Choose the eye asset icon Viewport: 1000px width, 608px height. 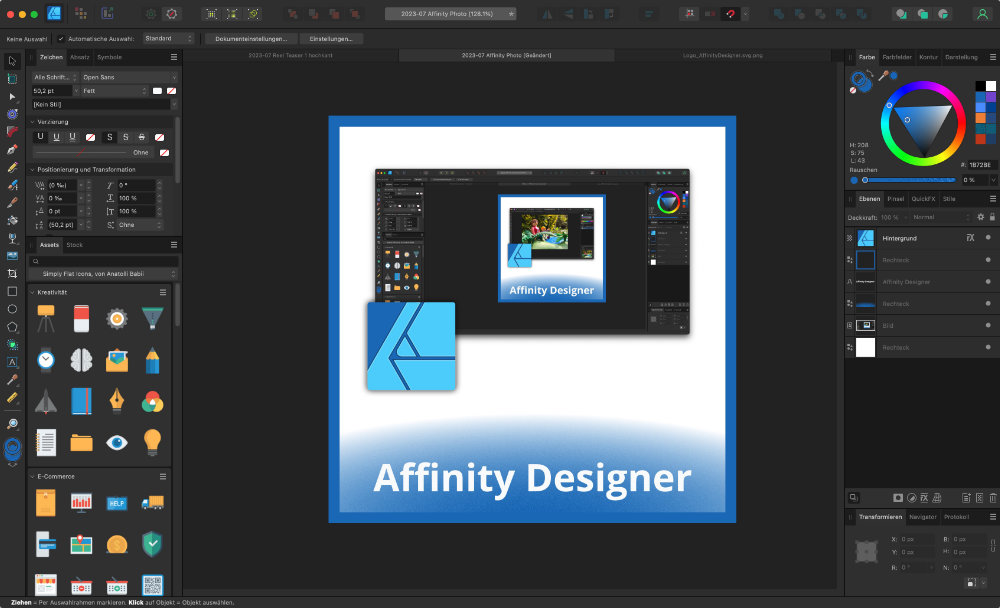[x=117, y=442]
